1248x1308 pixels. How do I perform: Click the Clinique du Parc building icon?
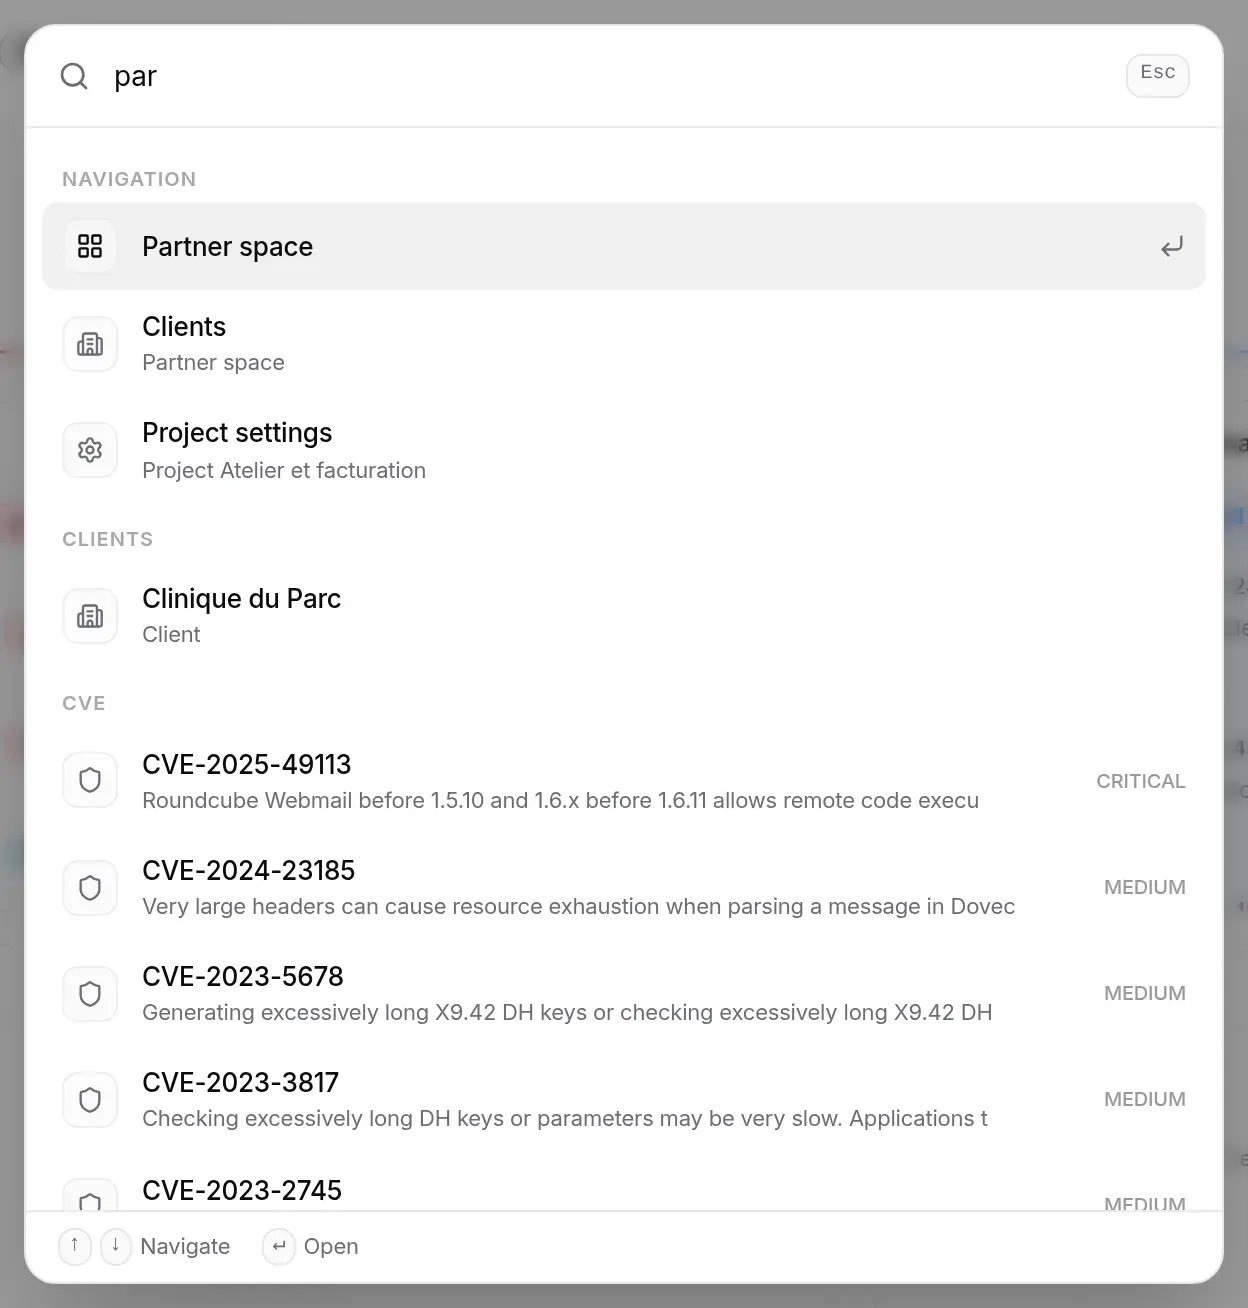[x=90, y=616]
